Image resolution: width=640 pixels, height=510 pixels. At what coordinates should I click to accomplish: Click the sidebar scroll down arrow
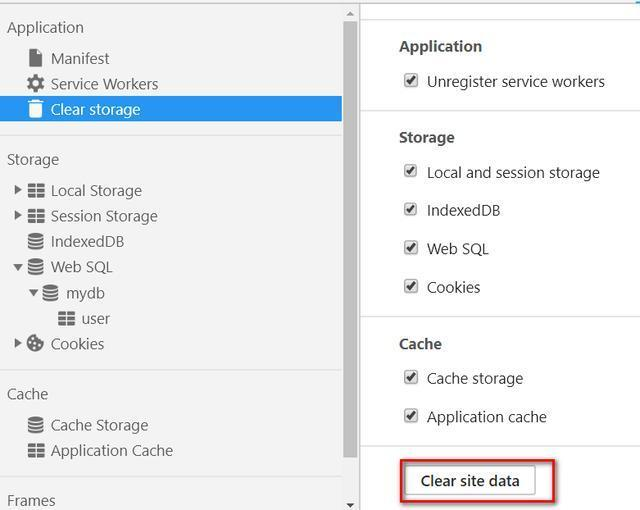(350, 503)
